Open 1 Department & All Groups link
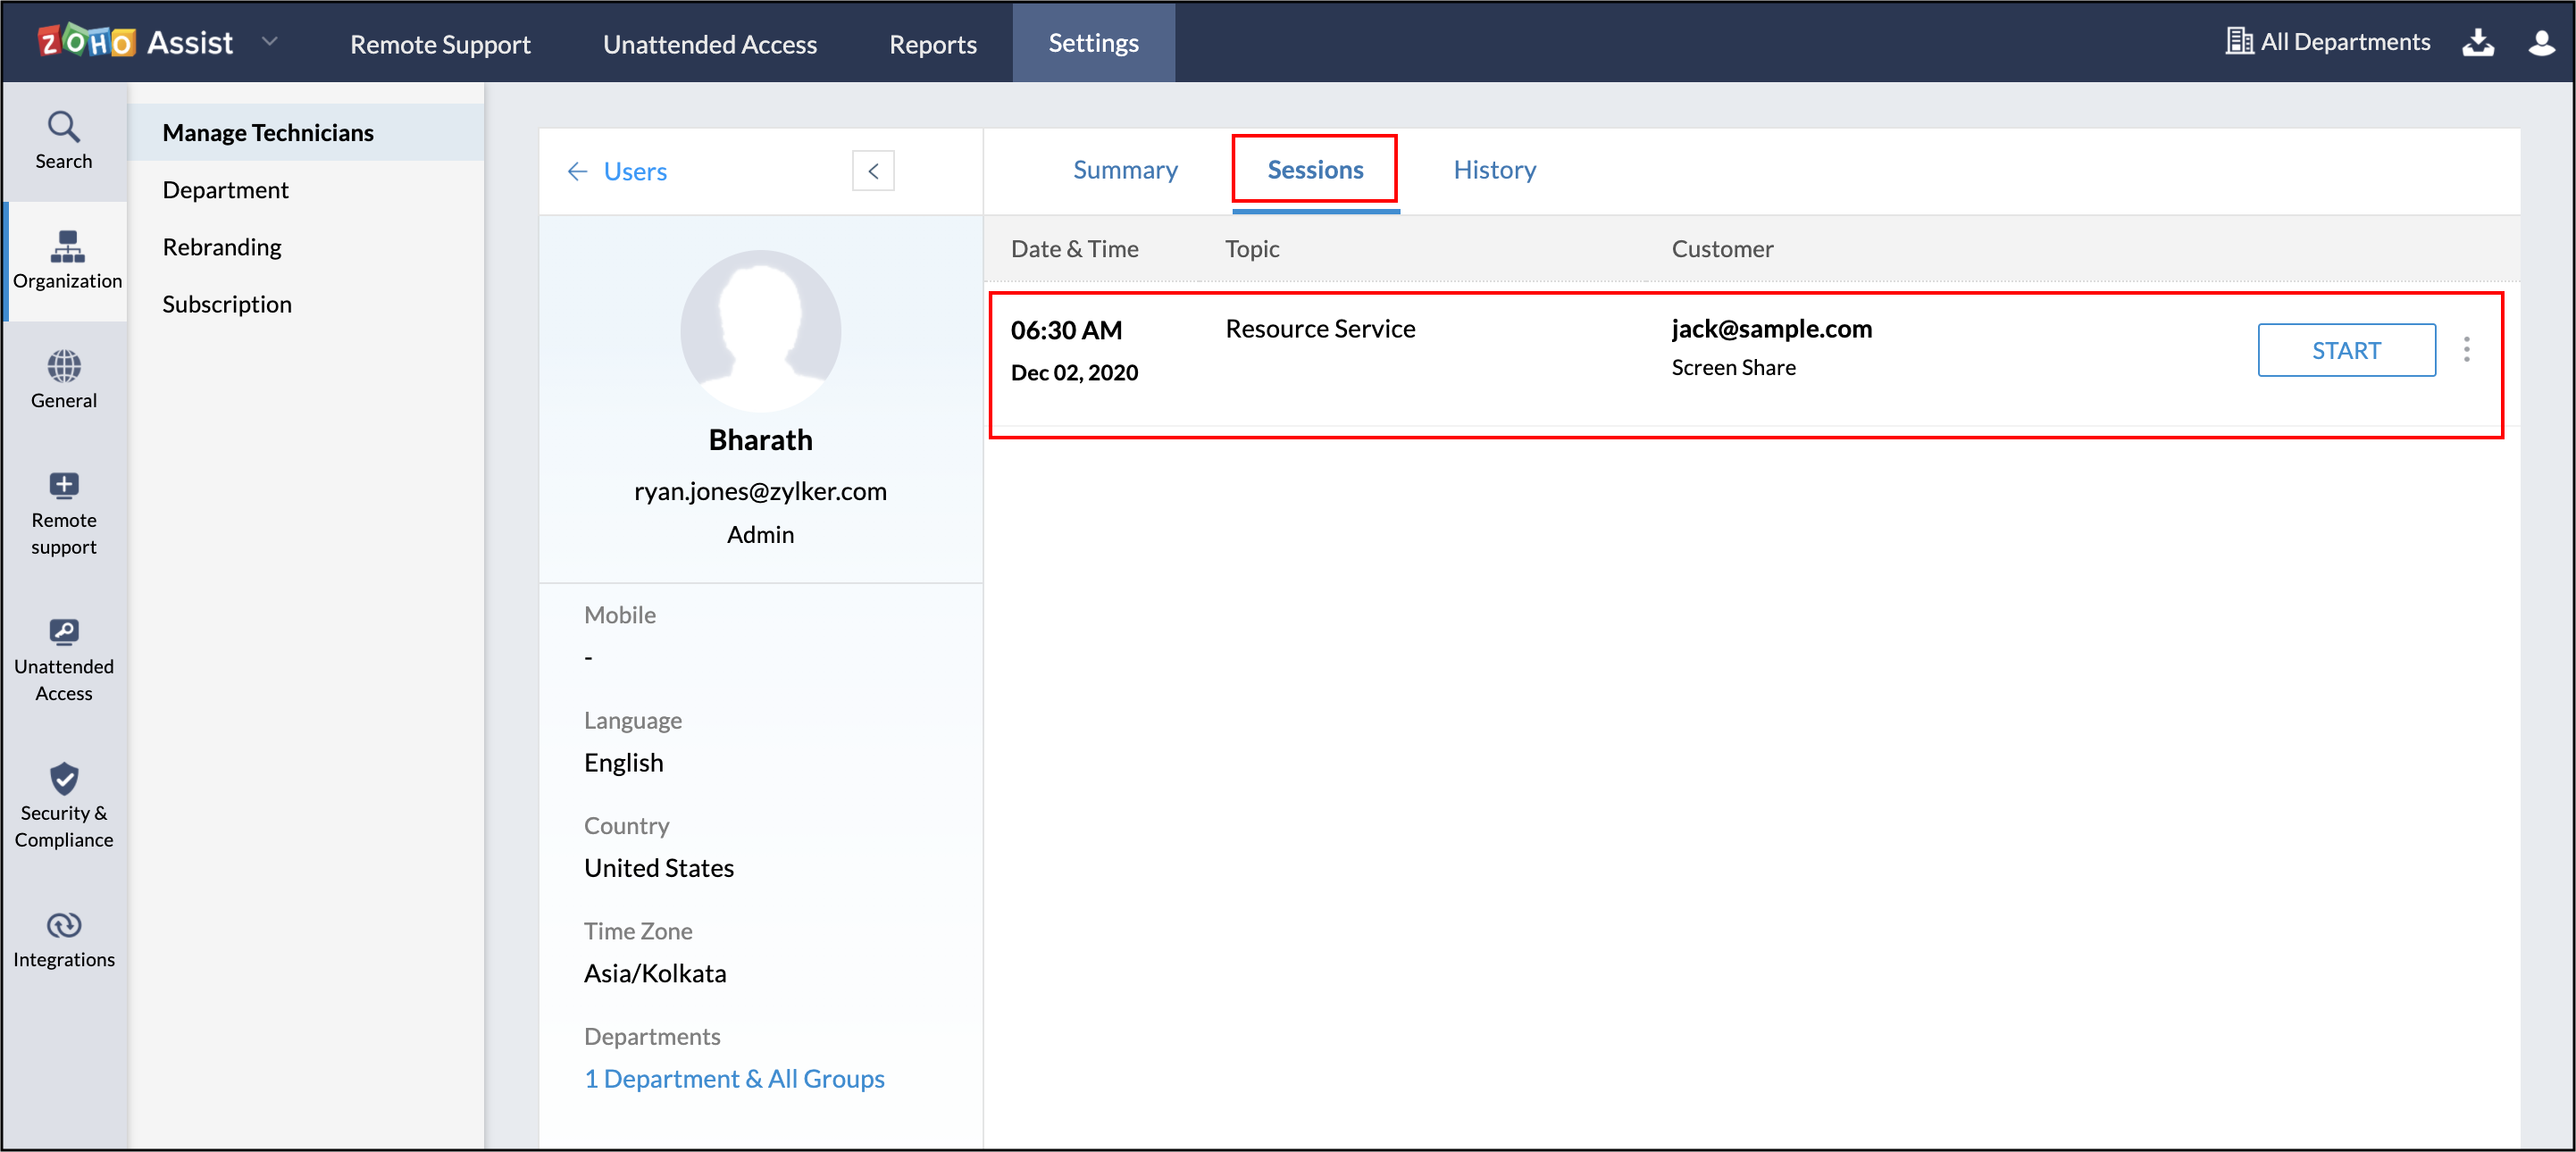The height and width of the screenshot is (1152, 2576). (x=734, y=1078)
